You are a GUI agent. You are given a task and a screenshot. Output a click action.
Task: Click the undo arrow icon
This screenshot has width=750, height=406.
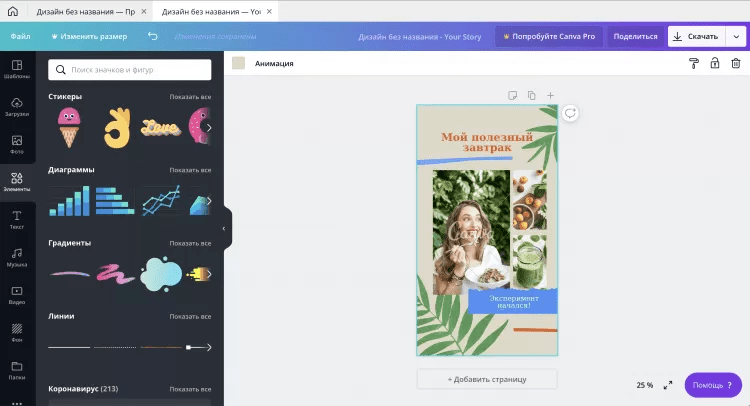point(153,36)
